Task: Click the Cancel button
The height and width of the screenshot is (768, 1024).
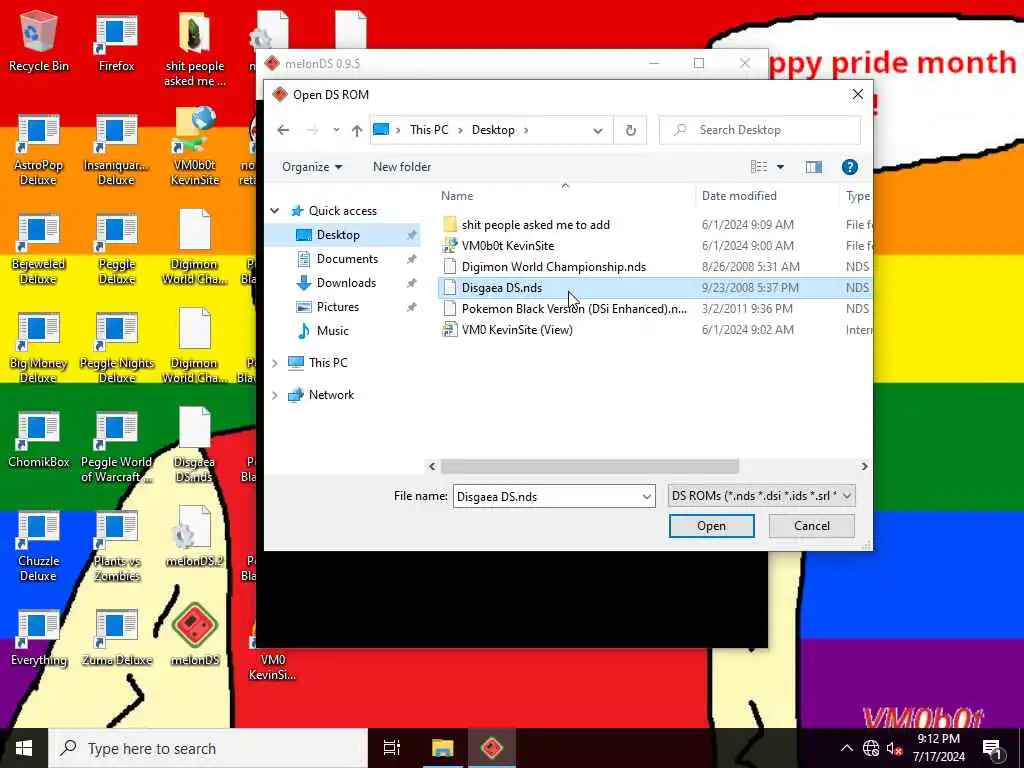Action: coord(812,526)
